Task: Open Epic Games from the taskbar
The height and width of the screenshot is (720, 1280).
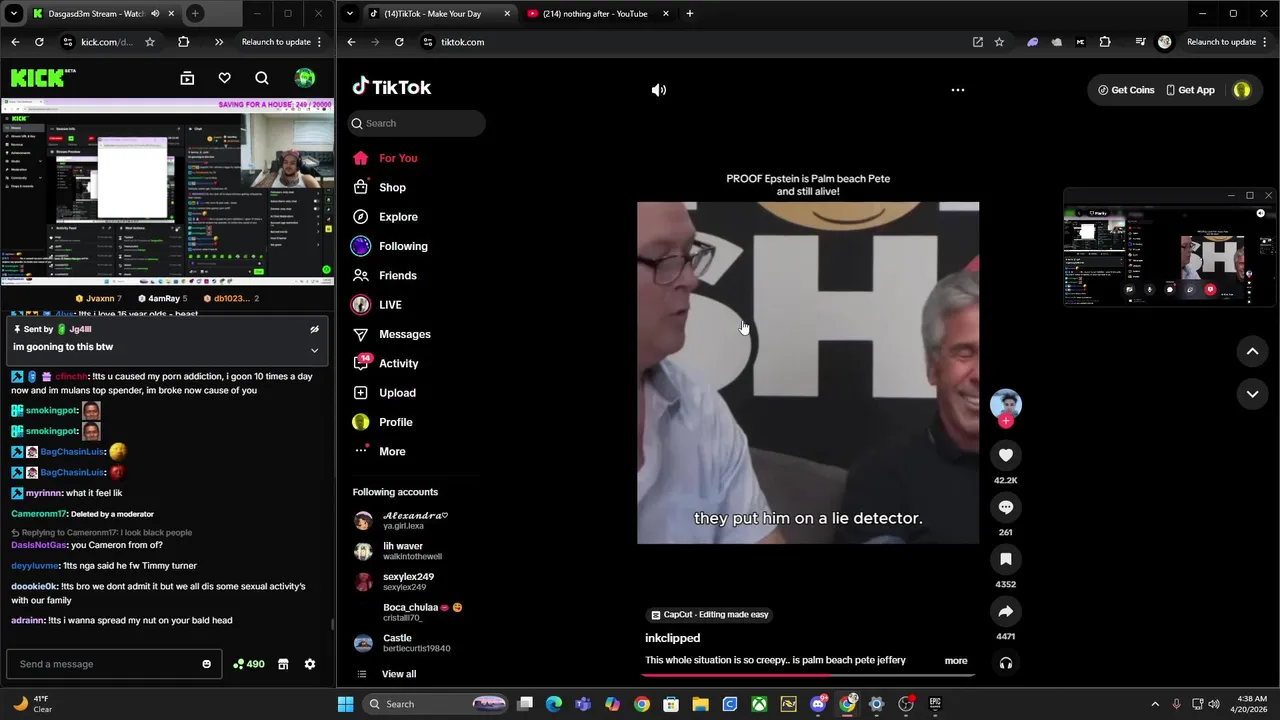Action: coord(935,704)
